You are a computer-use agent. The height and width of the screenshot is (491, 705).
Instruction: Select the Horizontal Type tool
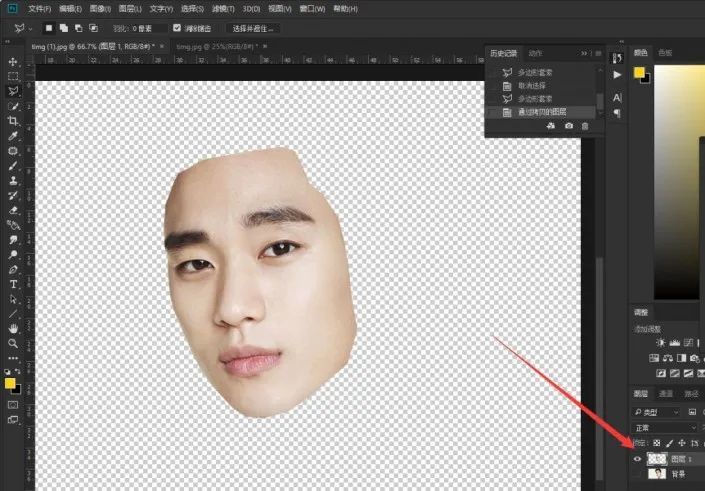click(13, 284)
